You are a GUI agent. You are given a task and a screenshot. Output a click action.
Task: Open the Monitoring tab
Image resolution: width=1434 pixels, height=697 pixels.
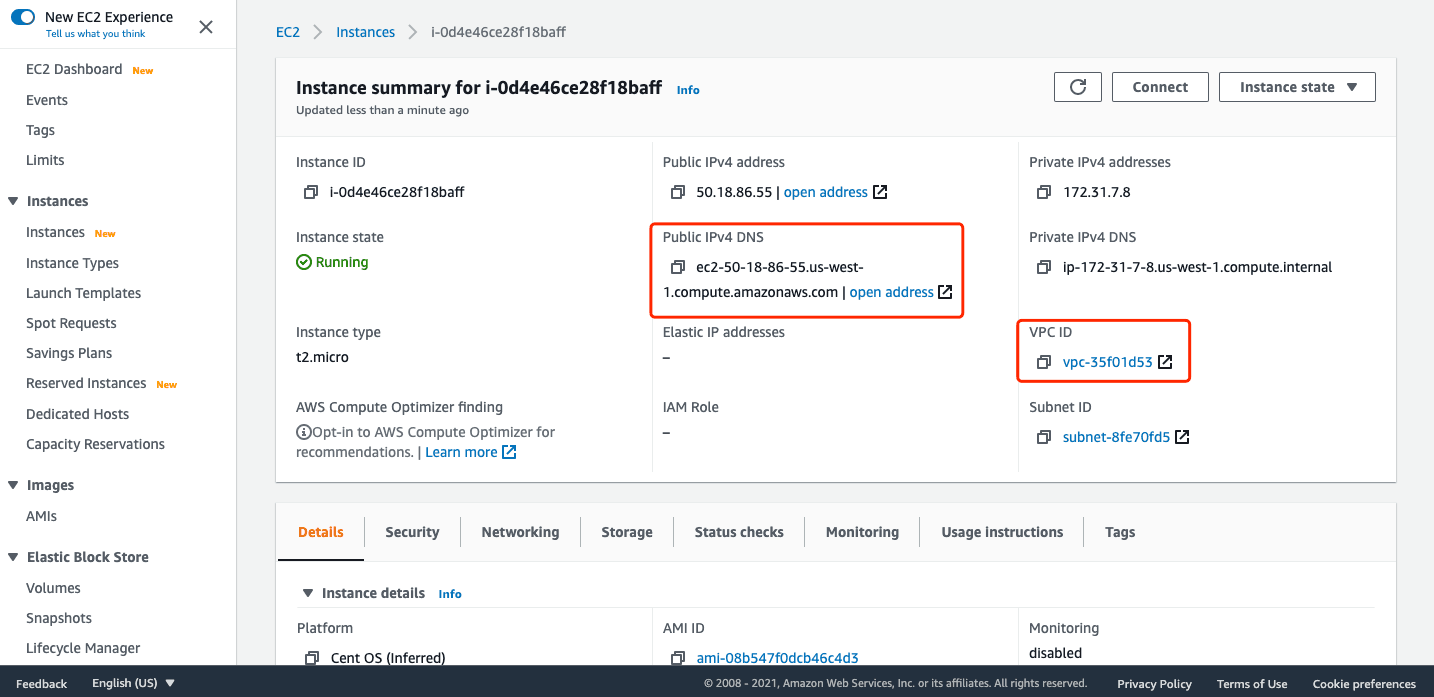point(862,532)
